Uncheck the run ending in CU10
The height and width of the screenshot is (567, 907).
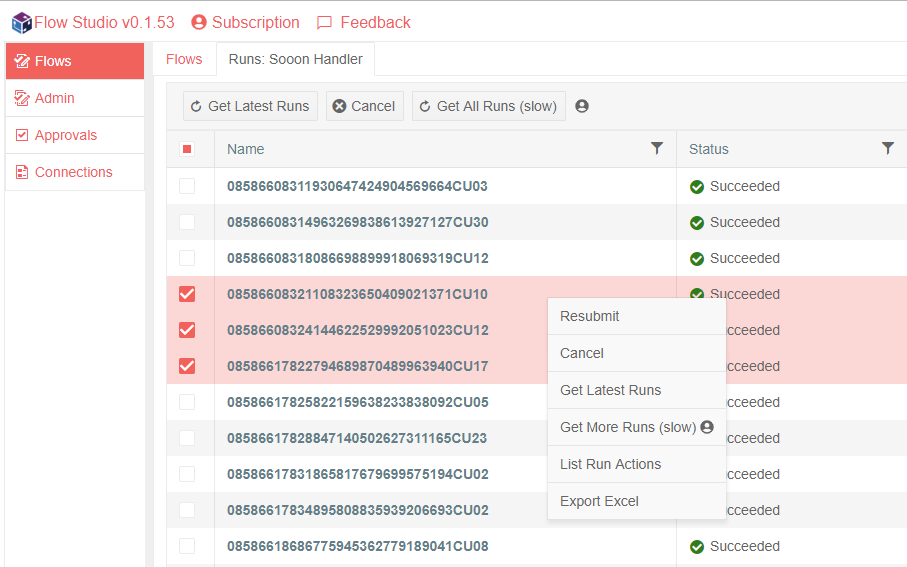187,294
